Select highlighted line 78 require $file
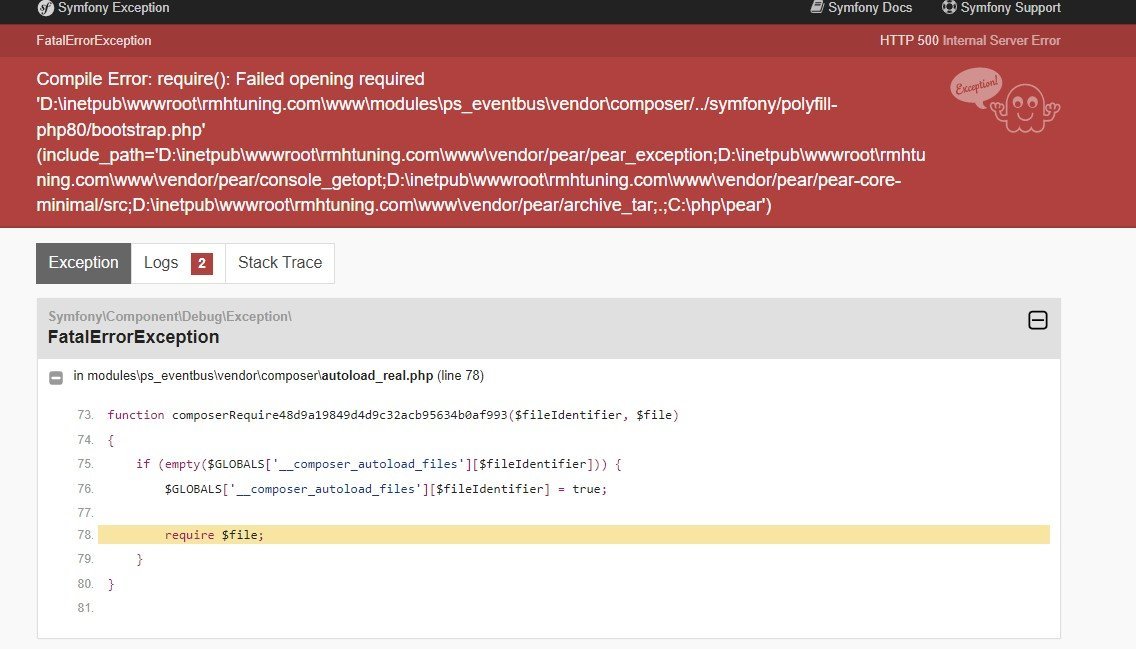 [x=574, y=535]
